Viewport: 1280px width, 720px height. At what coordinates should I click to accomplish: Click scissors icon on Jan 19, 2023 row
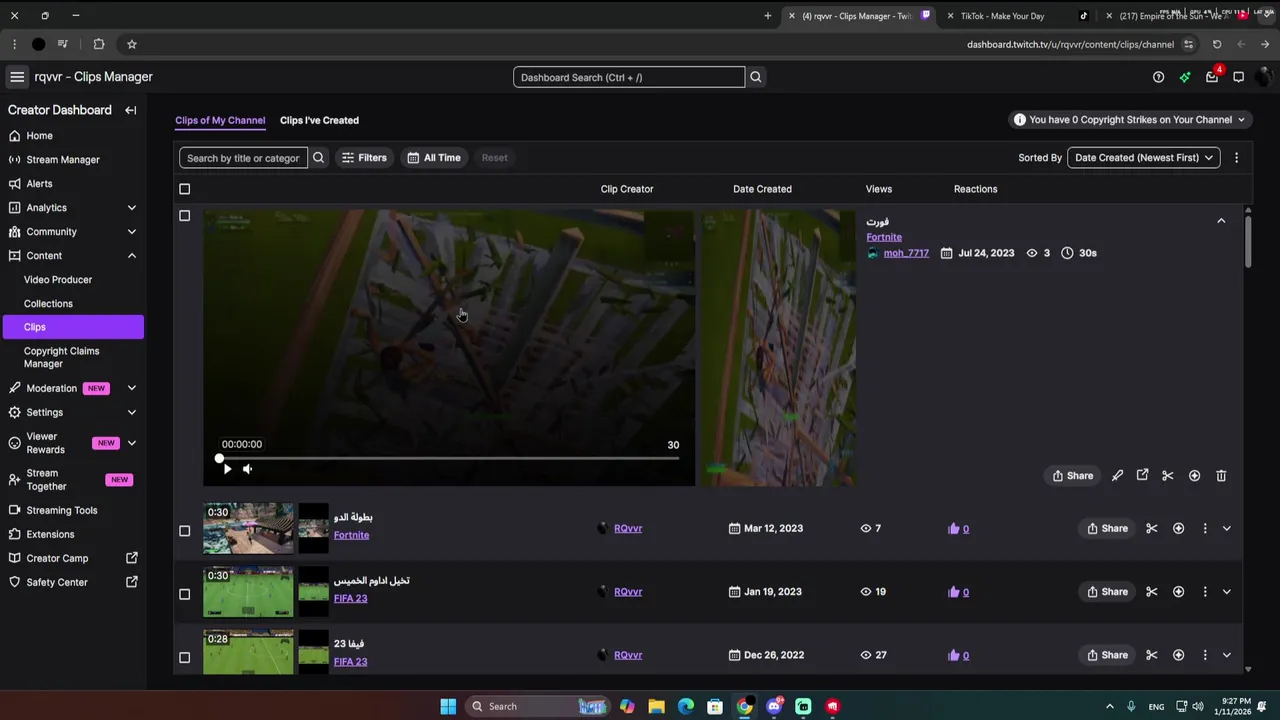[1151, 592]
